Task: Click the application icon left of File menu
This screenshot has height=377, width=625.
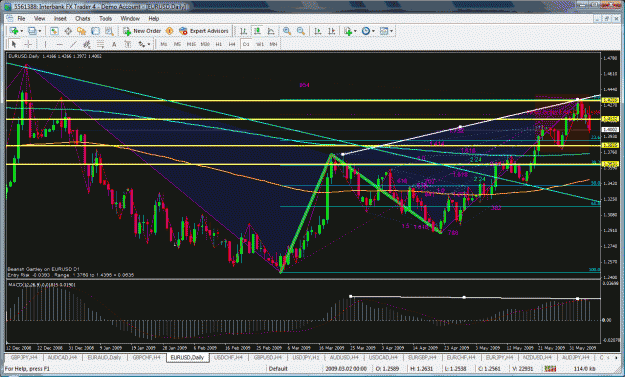Action: (x=10, y=18)
